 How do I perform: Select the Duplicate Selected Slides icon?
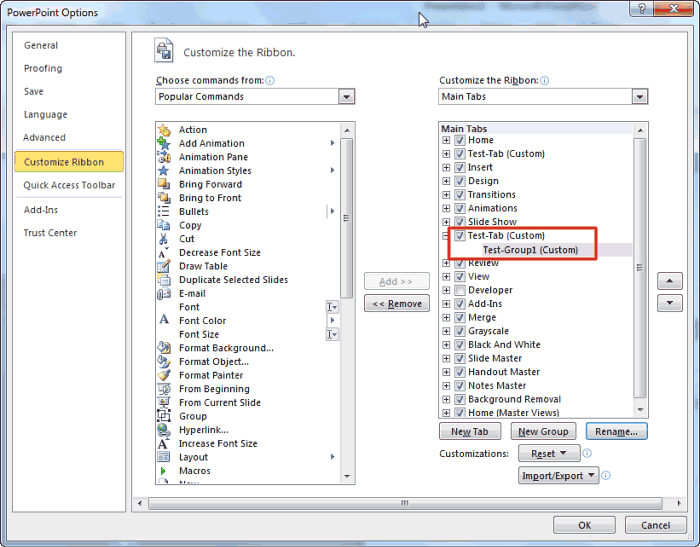click(x=164, y=280)
